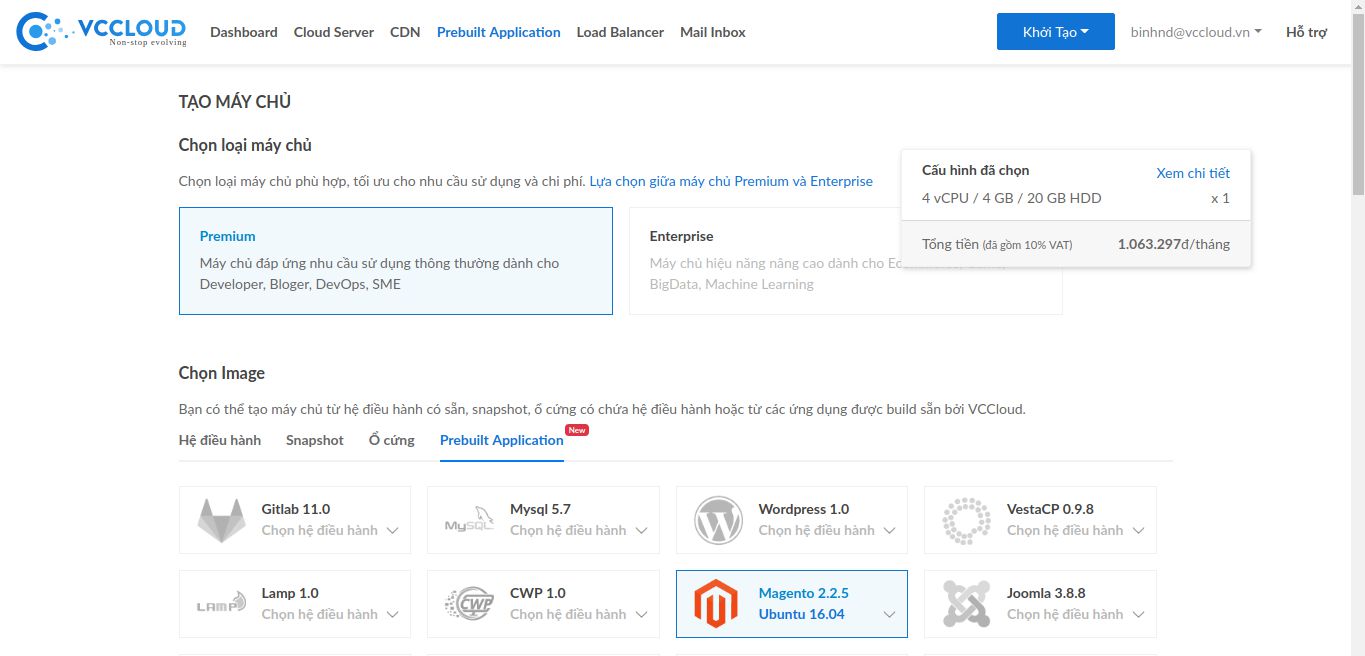Expand Joomla 3.8.8 OS dropdown chevron

click(1138, 615)
